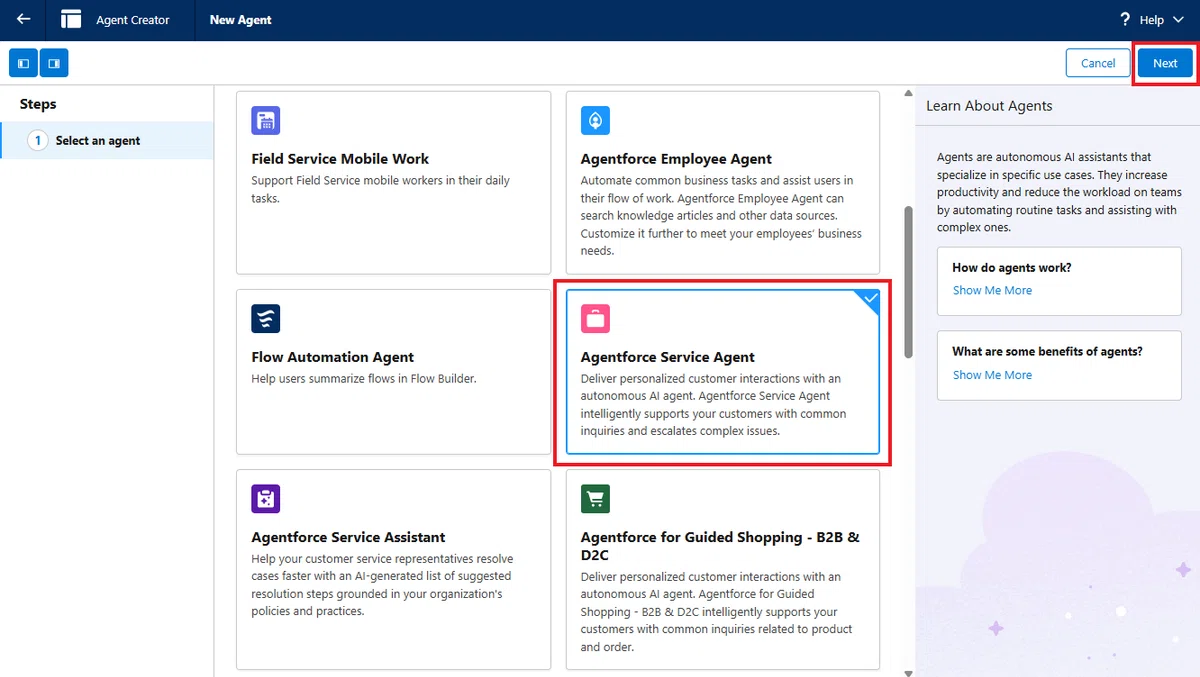1200x677 pixels.
Task: Click the Agent Creator label
Action: point(133,20)
